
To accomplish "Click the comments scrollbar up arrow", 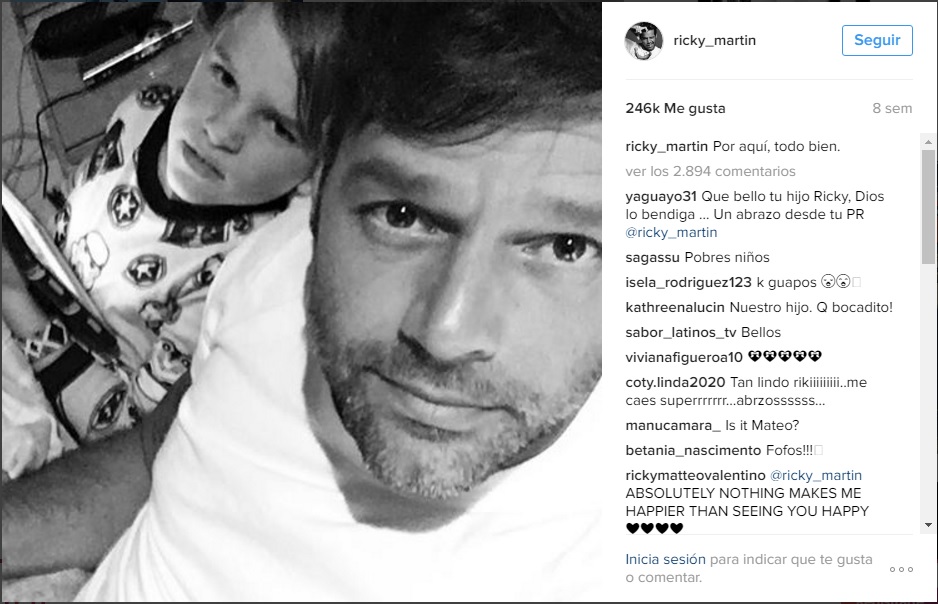I will (928, 142).
